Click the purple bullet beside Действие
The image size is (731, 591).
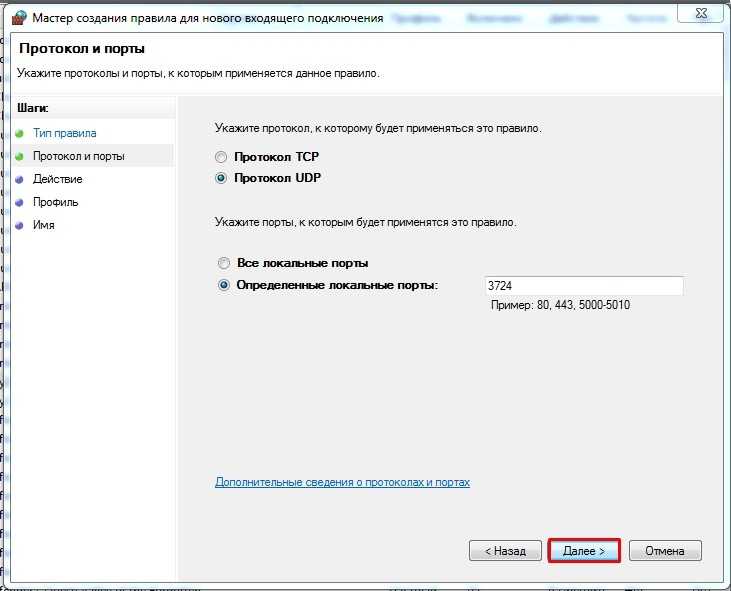coord(19,179)
